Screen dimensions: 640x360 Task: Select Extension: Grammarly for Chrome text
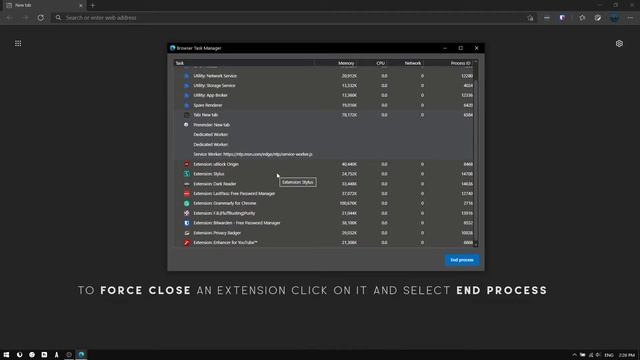pos(224,203)
